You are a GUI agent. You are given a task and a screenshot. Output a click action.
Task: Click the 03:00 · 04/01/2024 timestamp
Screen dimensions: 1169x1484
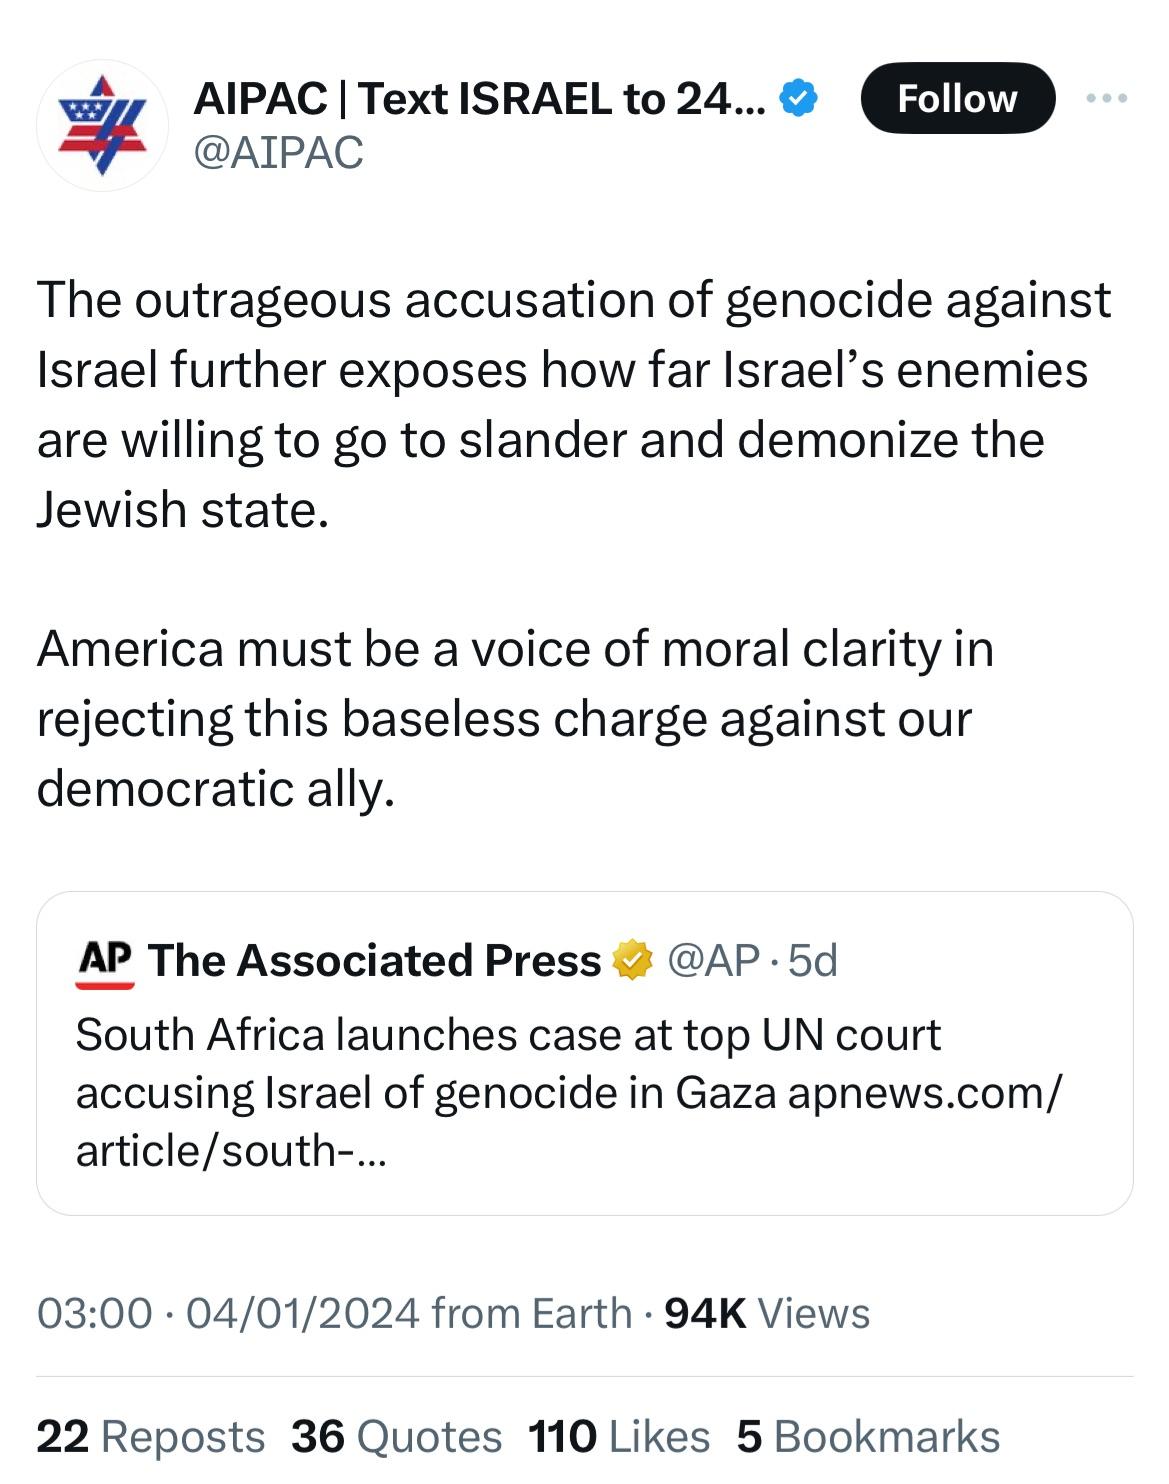228,1313
